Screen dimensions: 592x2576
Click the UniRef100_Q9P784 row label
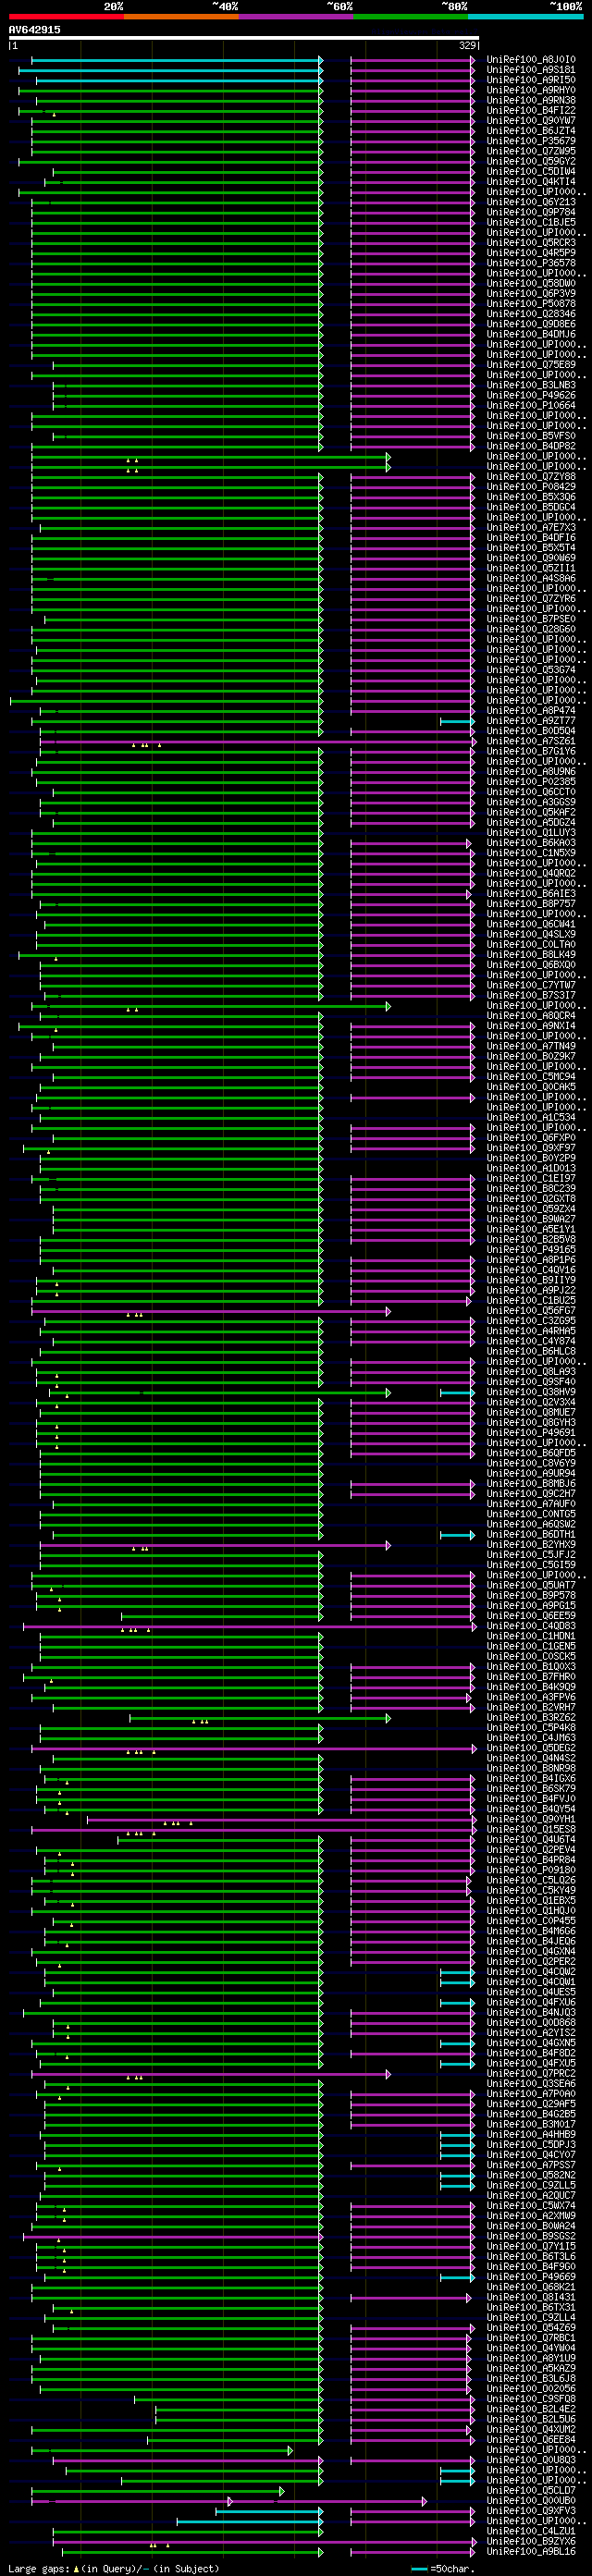click(531, 212)
